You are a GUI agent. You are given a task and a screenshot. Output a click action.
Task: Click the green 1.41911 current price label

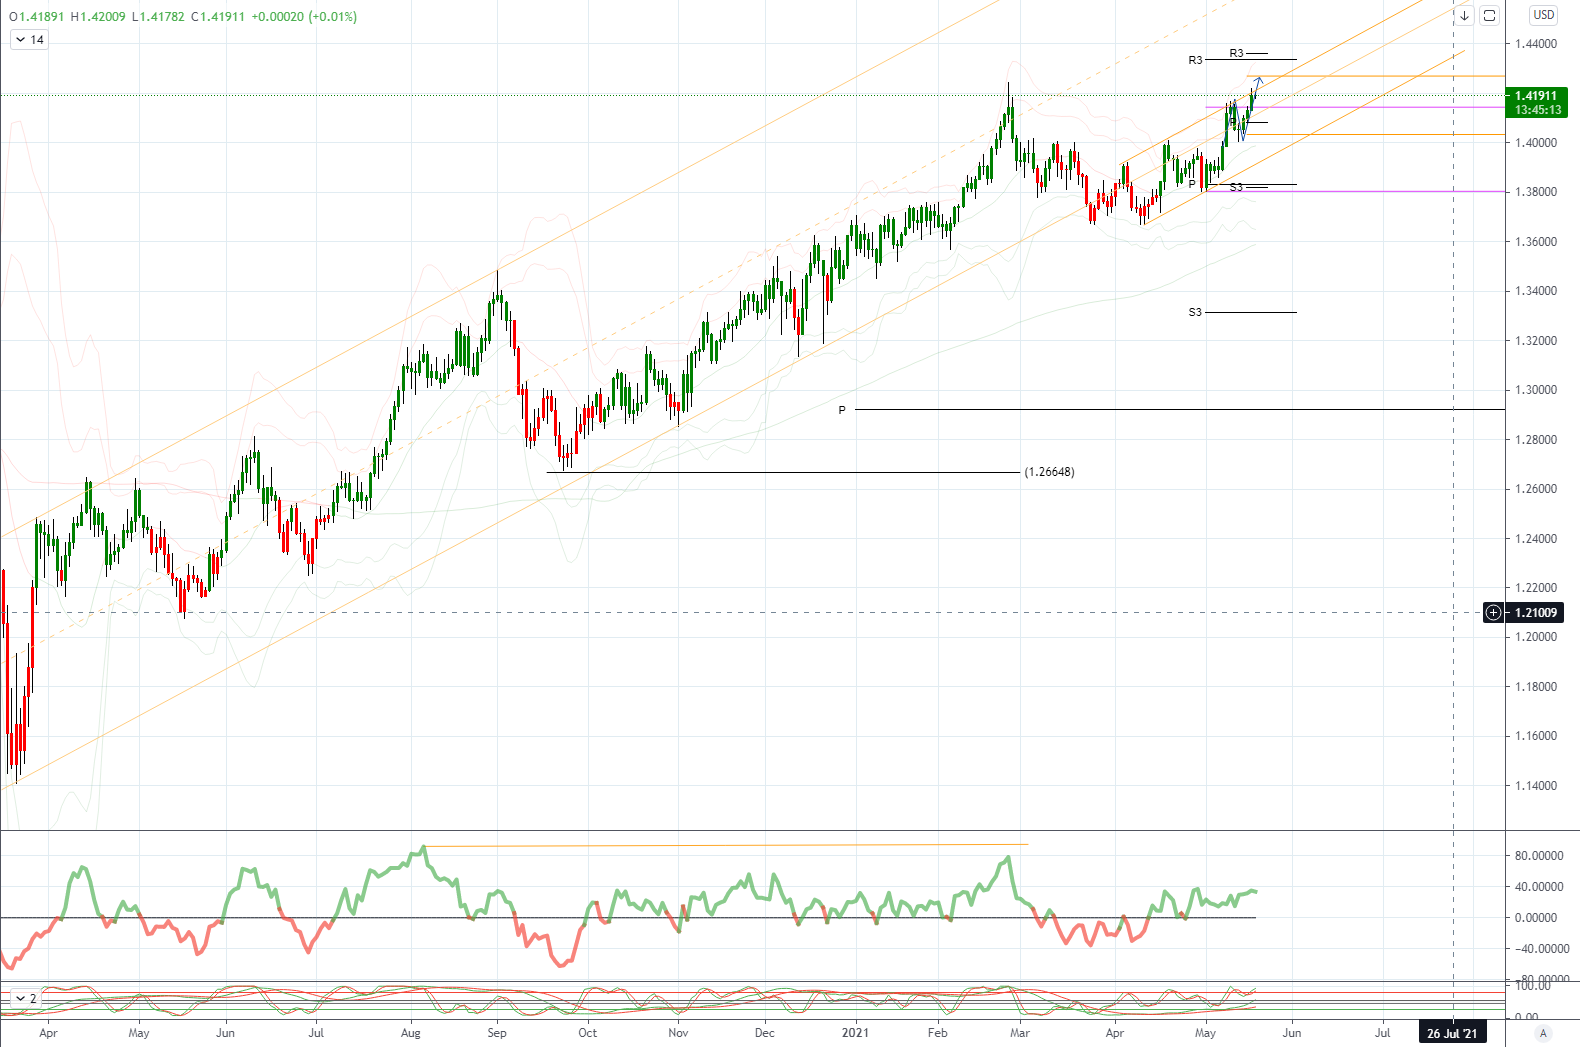tap(1537, 102)
